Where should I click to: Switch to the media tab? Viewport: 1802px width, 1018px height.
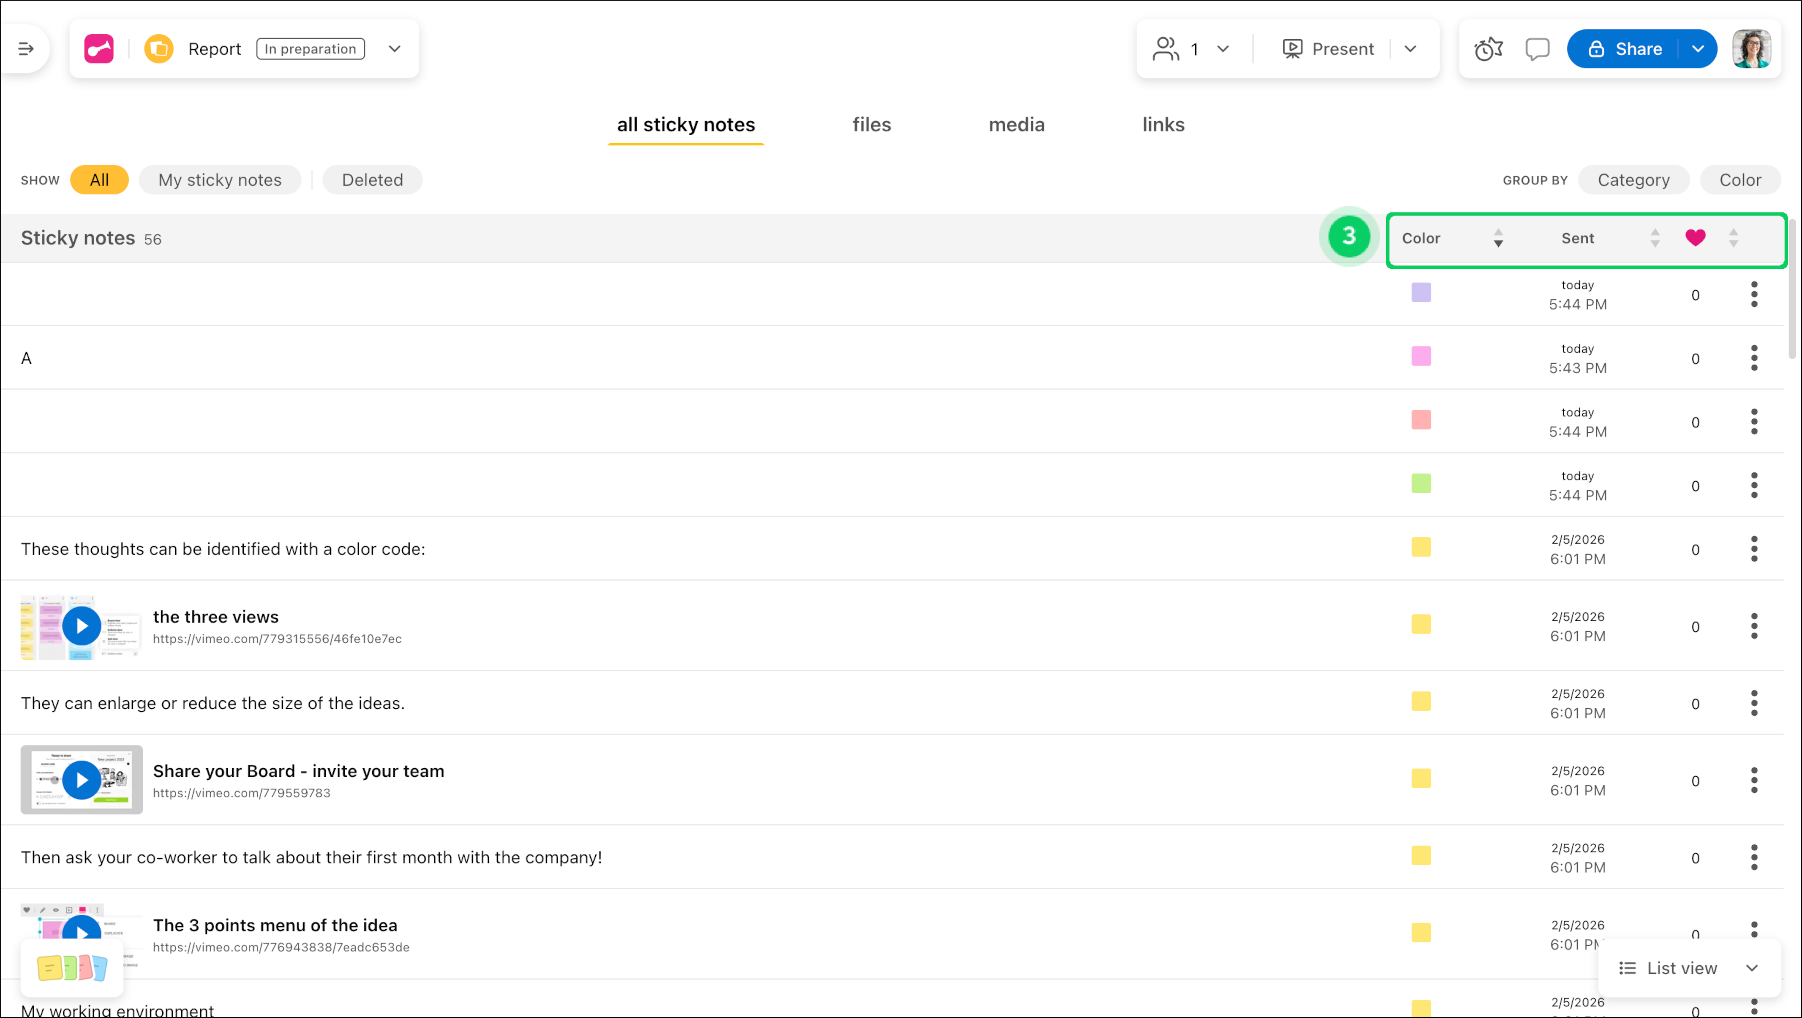tap(1016, 125)
